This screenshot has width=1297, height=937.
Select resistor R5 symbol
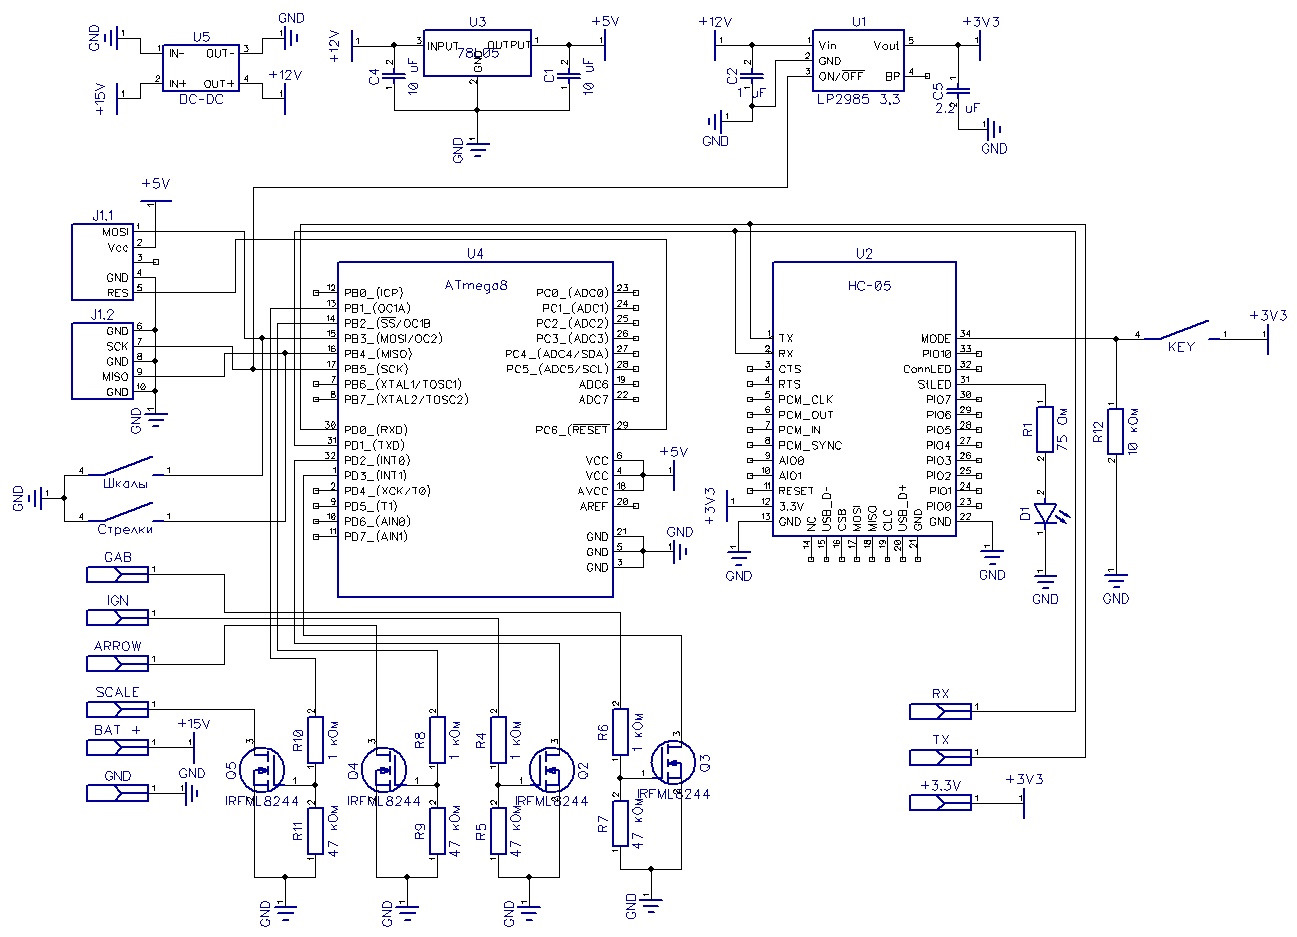tap(497, 830)
